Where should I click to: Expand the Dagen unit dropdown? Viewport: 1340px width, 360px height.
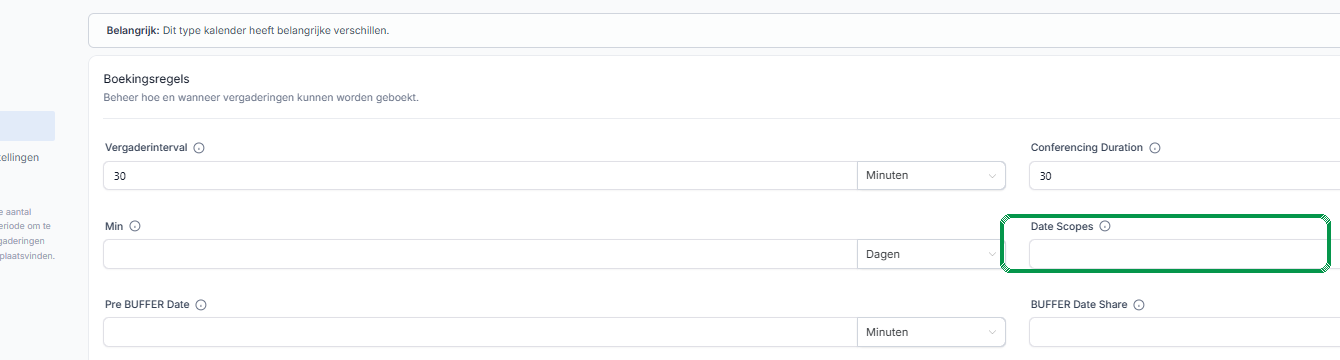pos(932,254)
